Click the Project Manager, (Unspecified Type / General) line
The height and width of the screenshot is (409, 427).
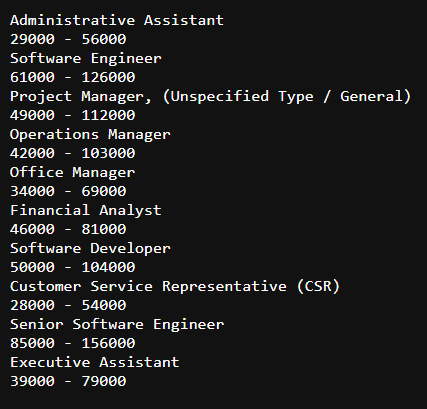coord(210,97)
